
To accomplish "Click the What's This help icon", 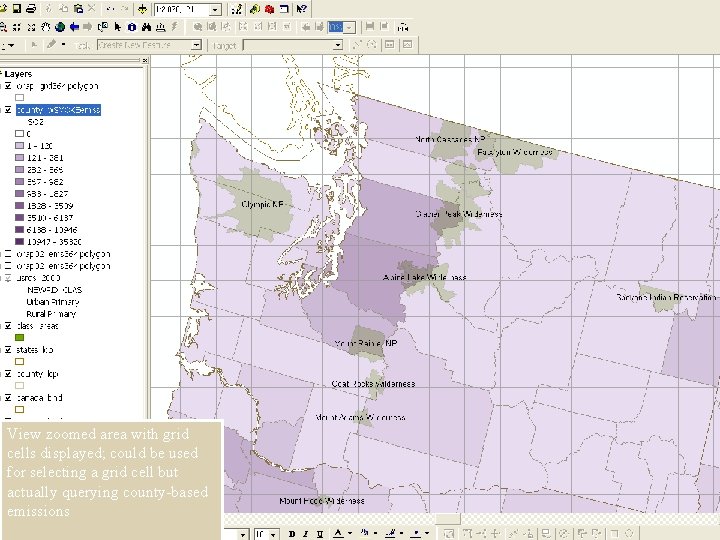I will click(x=301, y=9).
